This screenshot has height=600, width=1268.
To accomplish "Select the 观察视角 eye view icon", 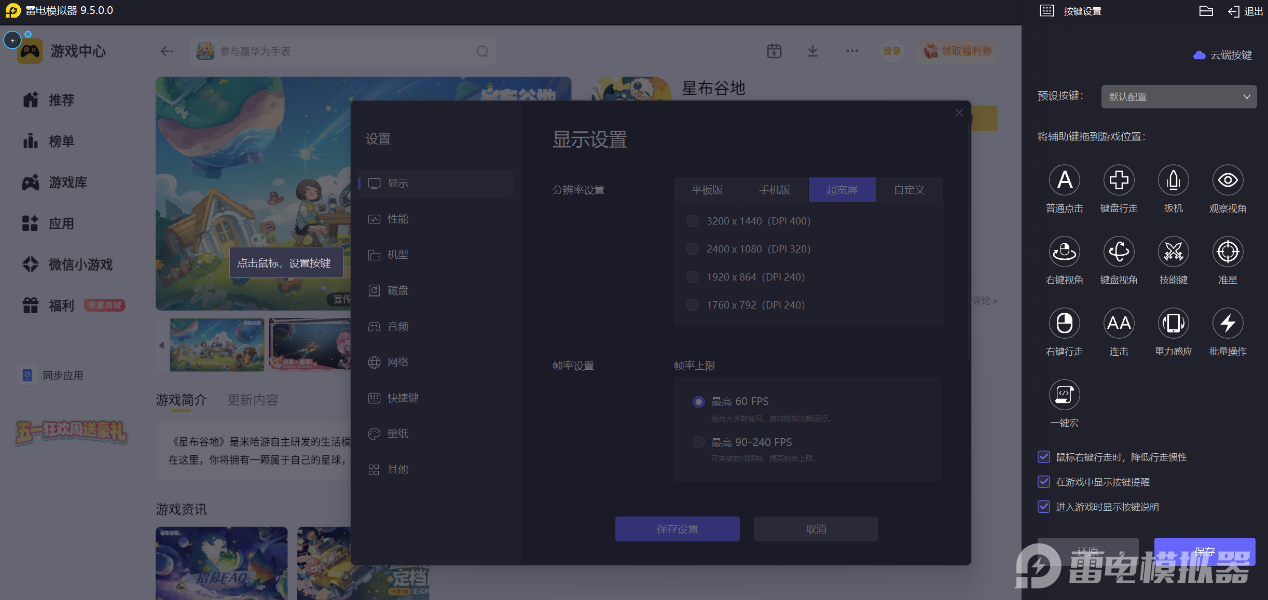I will tap(1227, 180).
